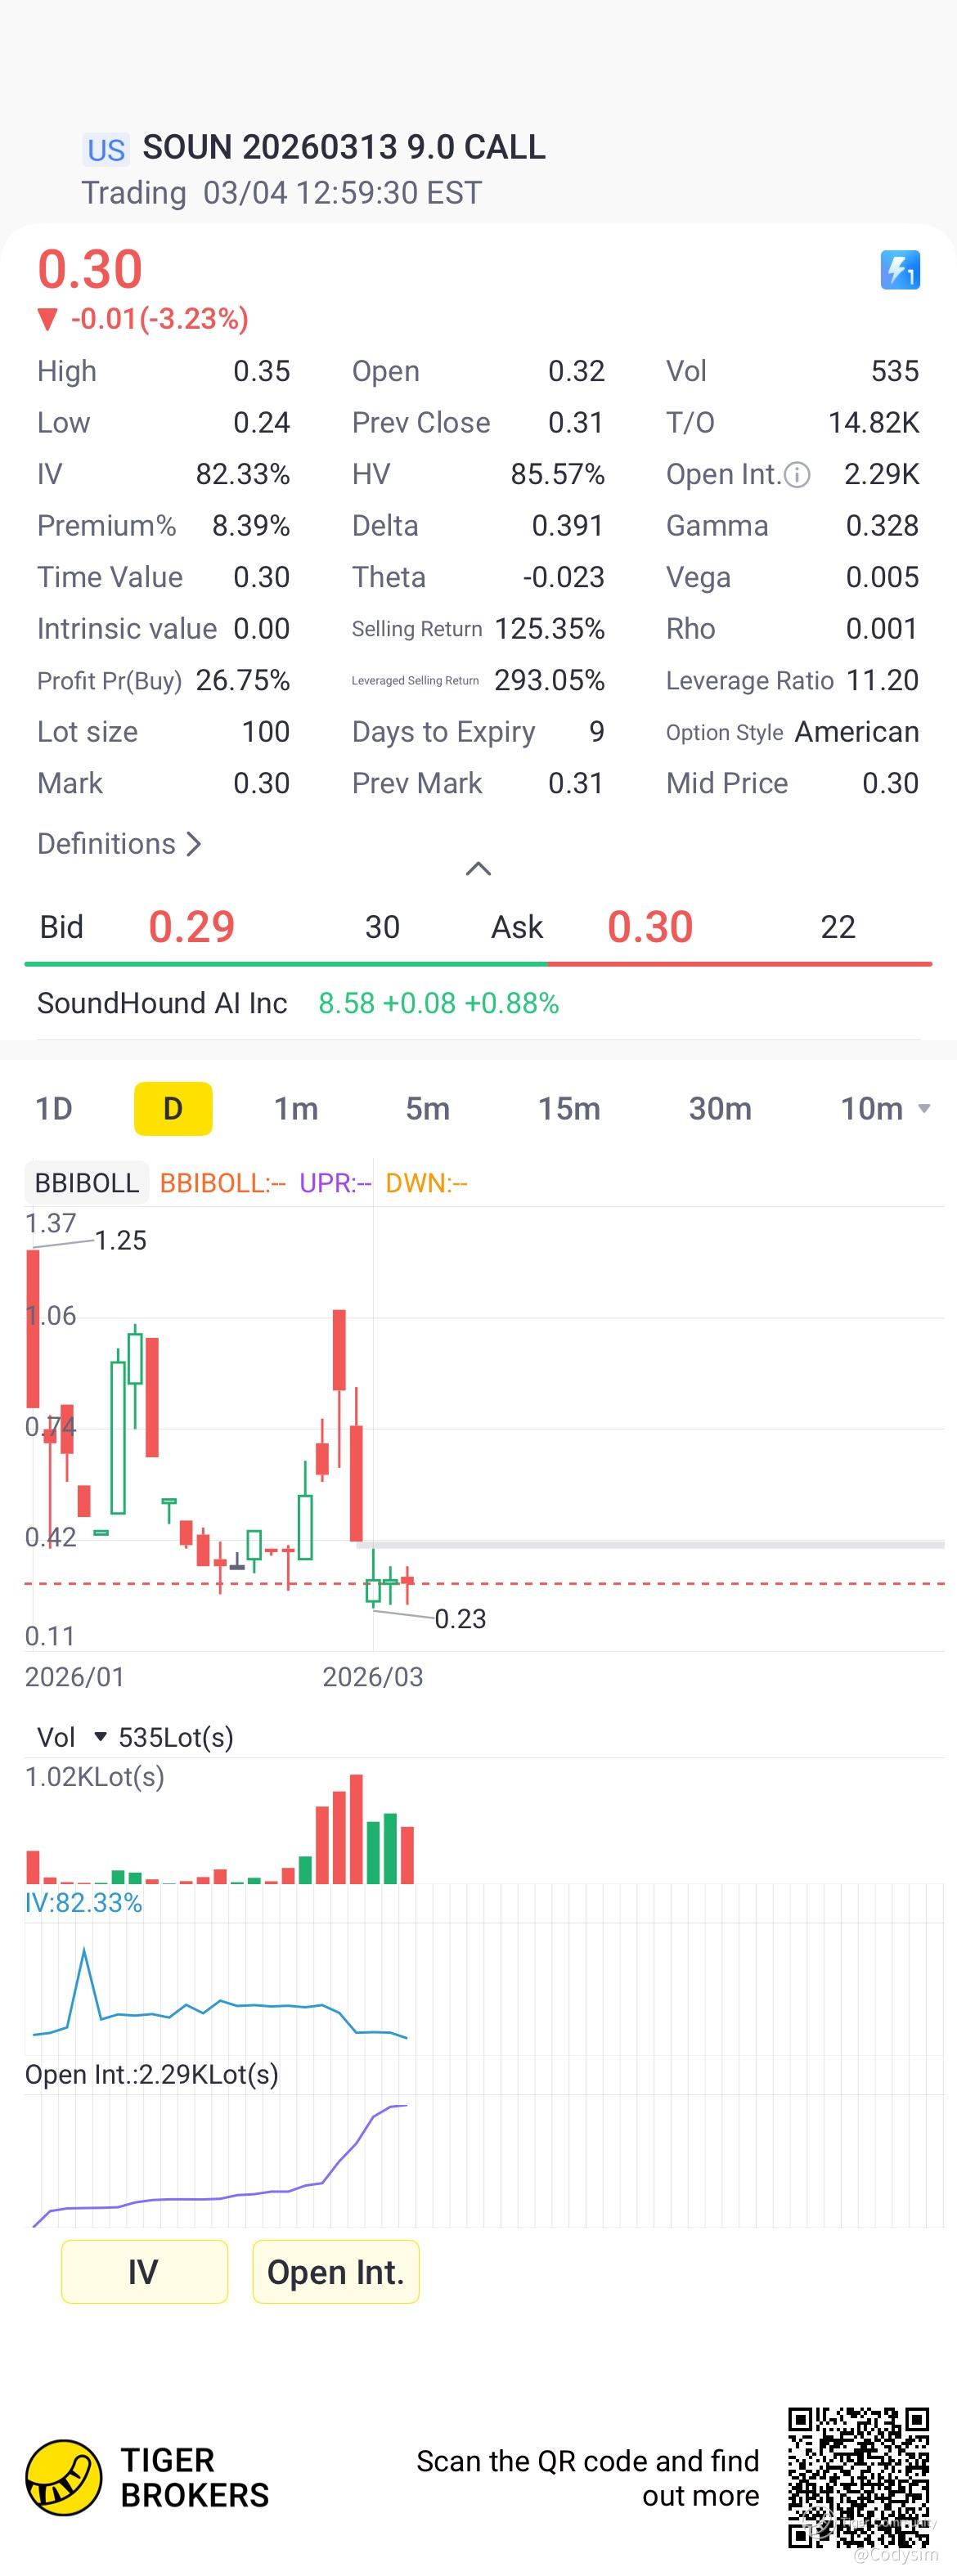Viewport: 957px width, 2576px height.
Task: Toggle the Open Int. chart button
Action: pos(335,2272)
